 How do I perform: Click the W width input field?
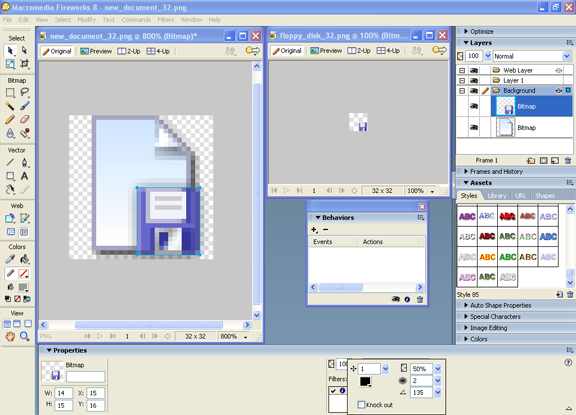pyautogui.click(x=63, y=393)
